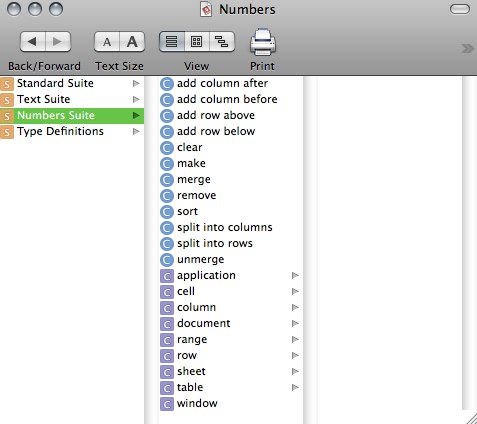Switch to list view mode

(x=172, y=42)
